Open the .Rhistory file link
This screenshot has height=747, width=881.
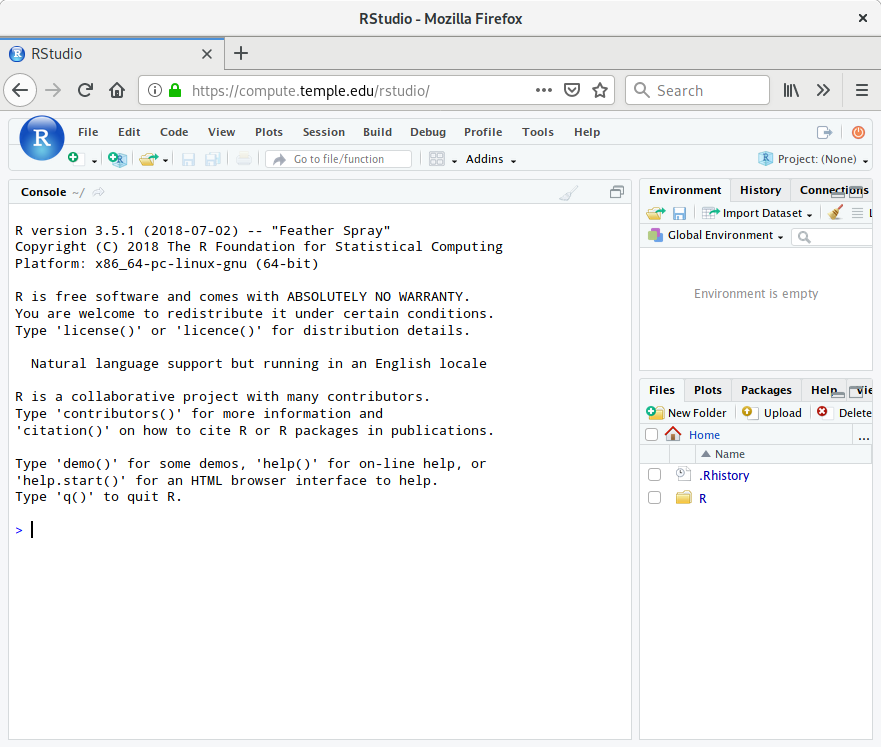(724, 476)
